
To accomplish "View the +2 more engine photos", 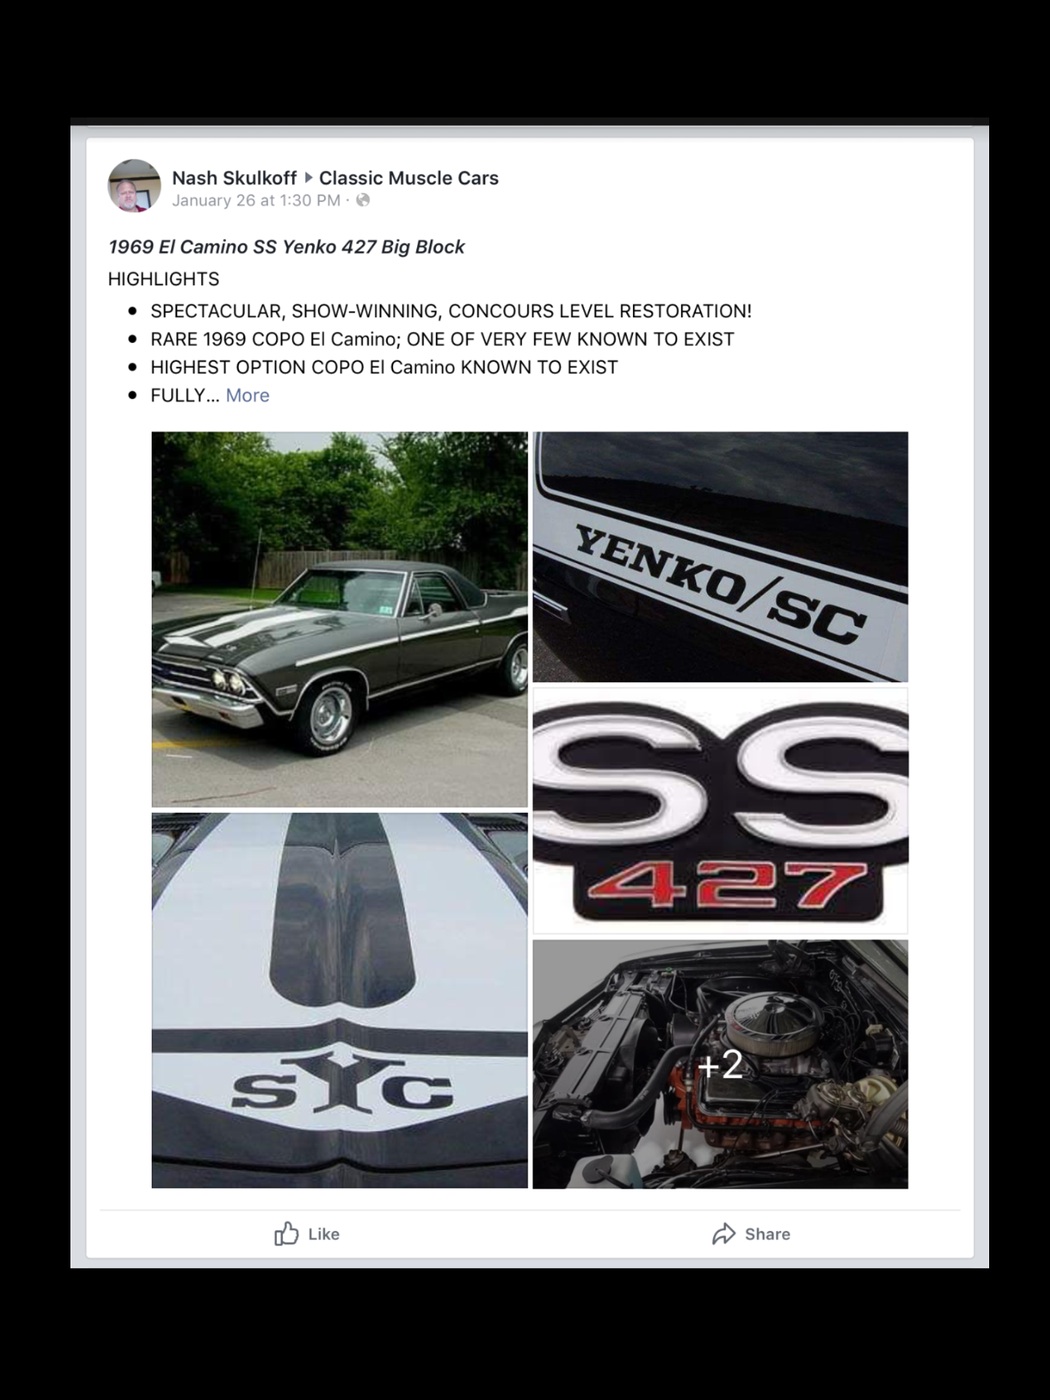I will (x=720, y=1064).
